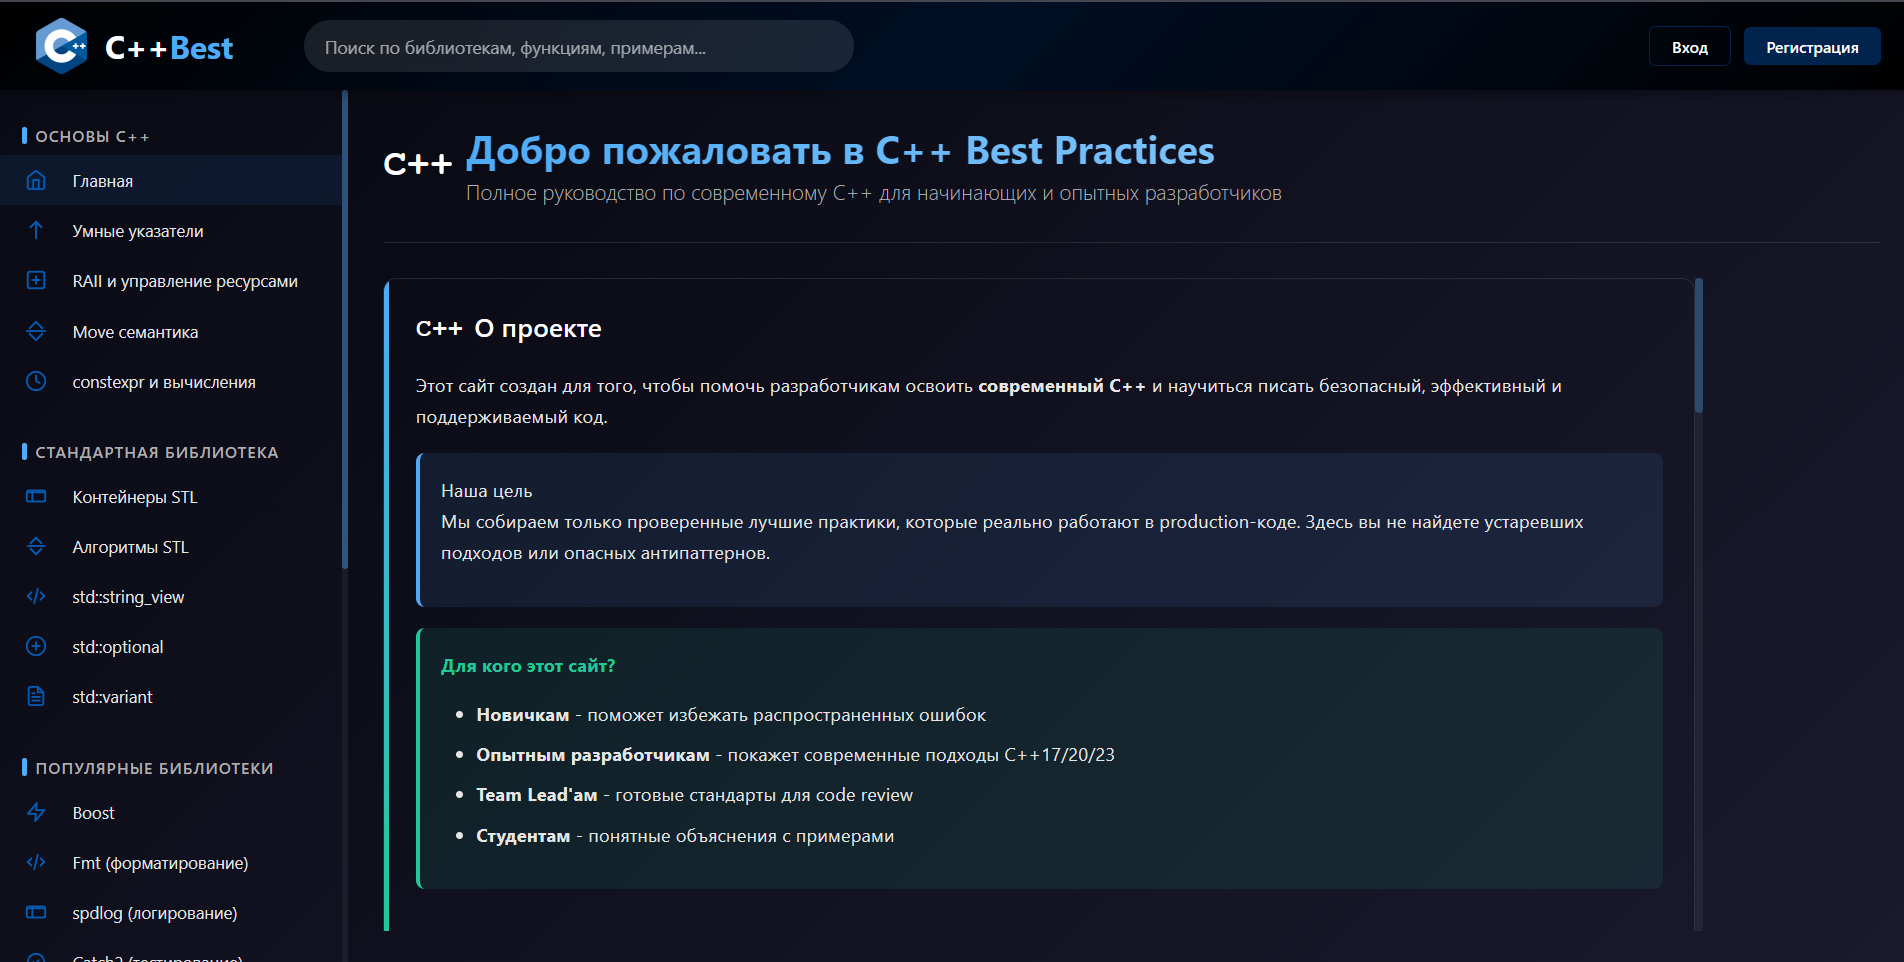The height and width of the screenshot is (962, 1904).
Task: Open std::string_view article
Action: click(171, 596)
